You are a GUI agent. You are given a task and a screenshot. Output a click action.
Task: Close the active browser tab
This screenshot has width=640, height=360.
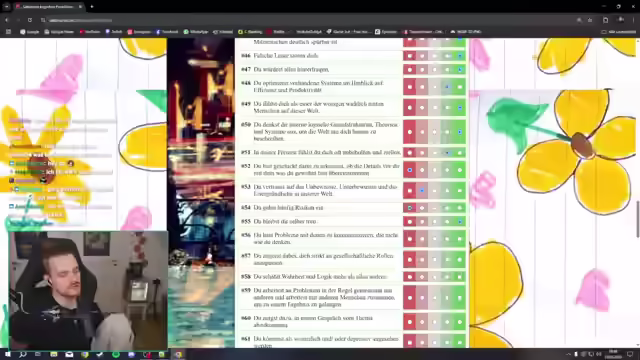[x=80, y=7]
